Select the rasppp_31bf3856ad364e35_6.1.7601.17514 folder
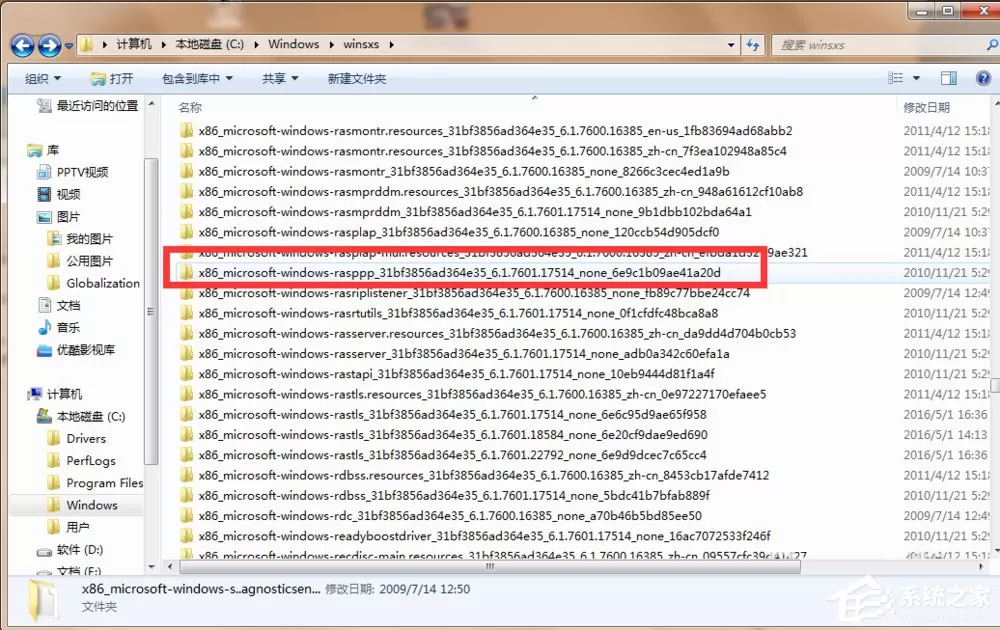The height and width of the screenshot is (630, 1000). click(459, 273)
